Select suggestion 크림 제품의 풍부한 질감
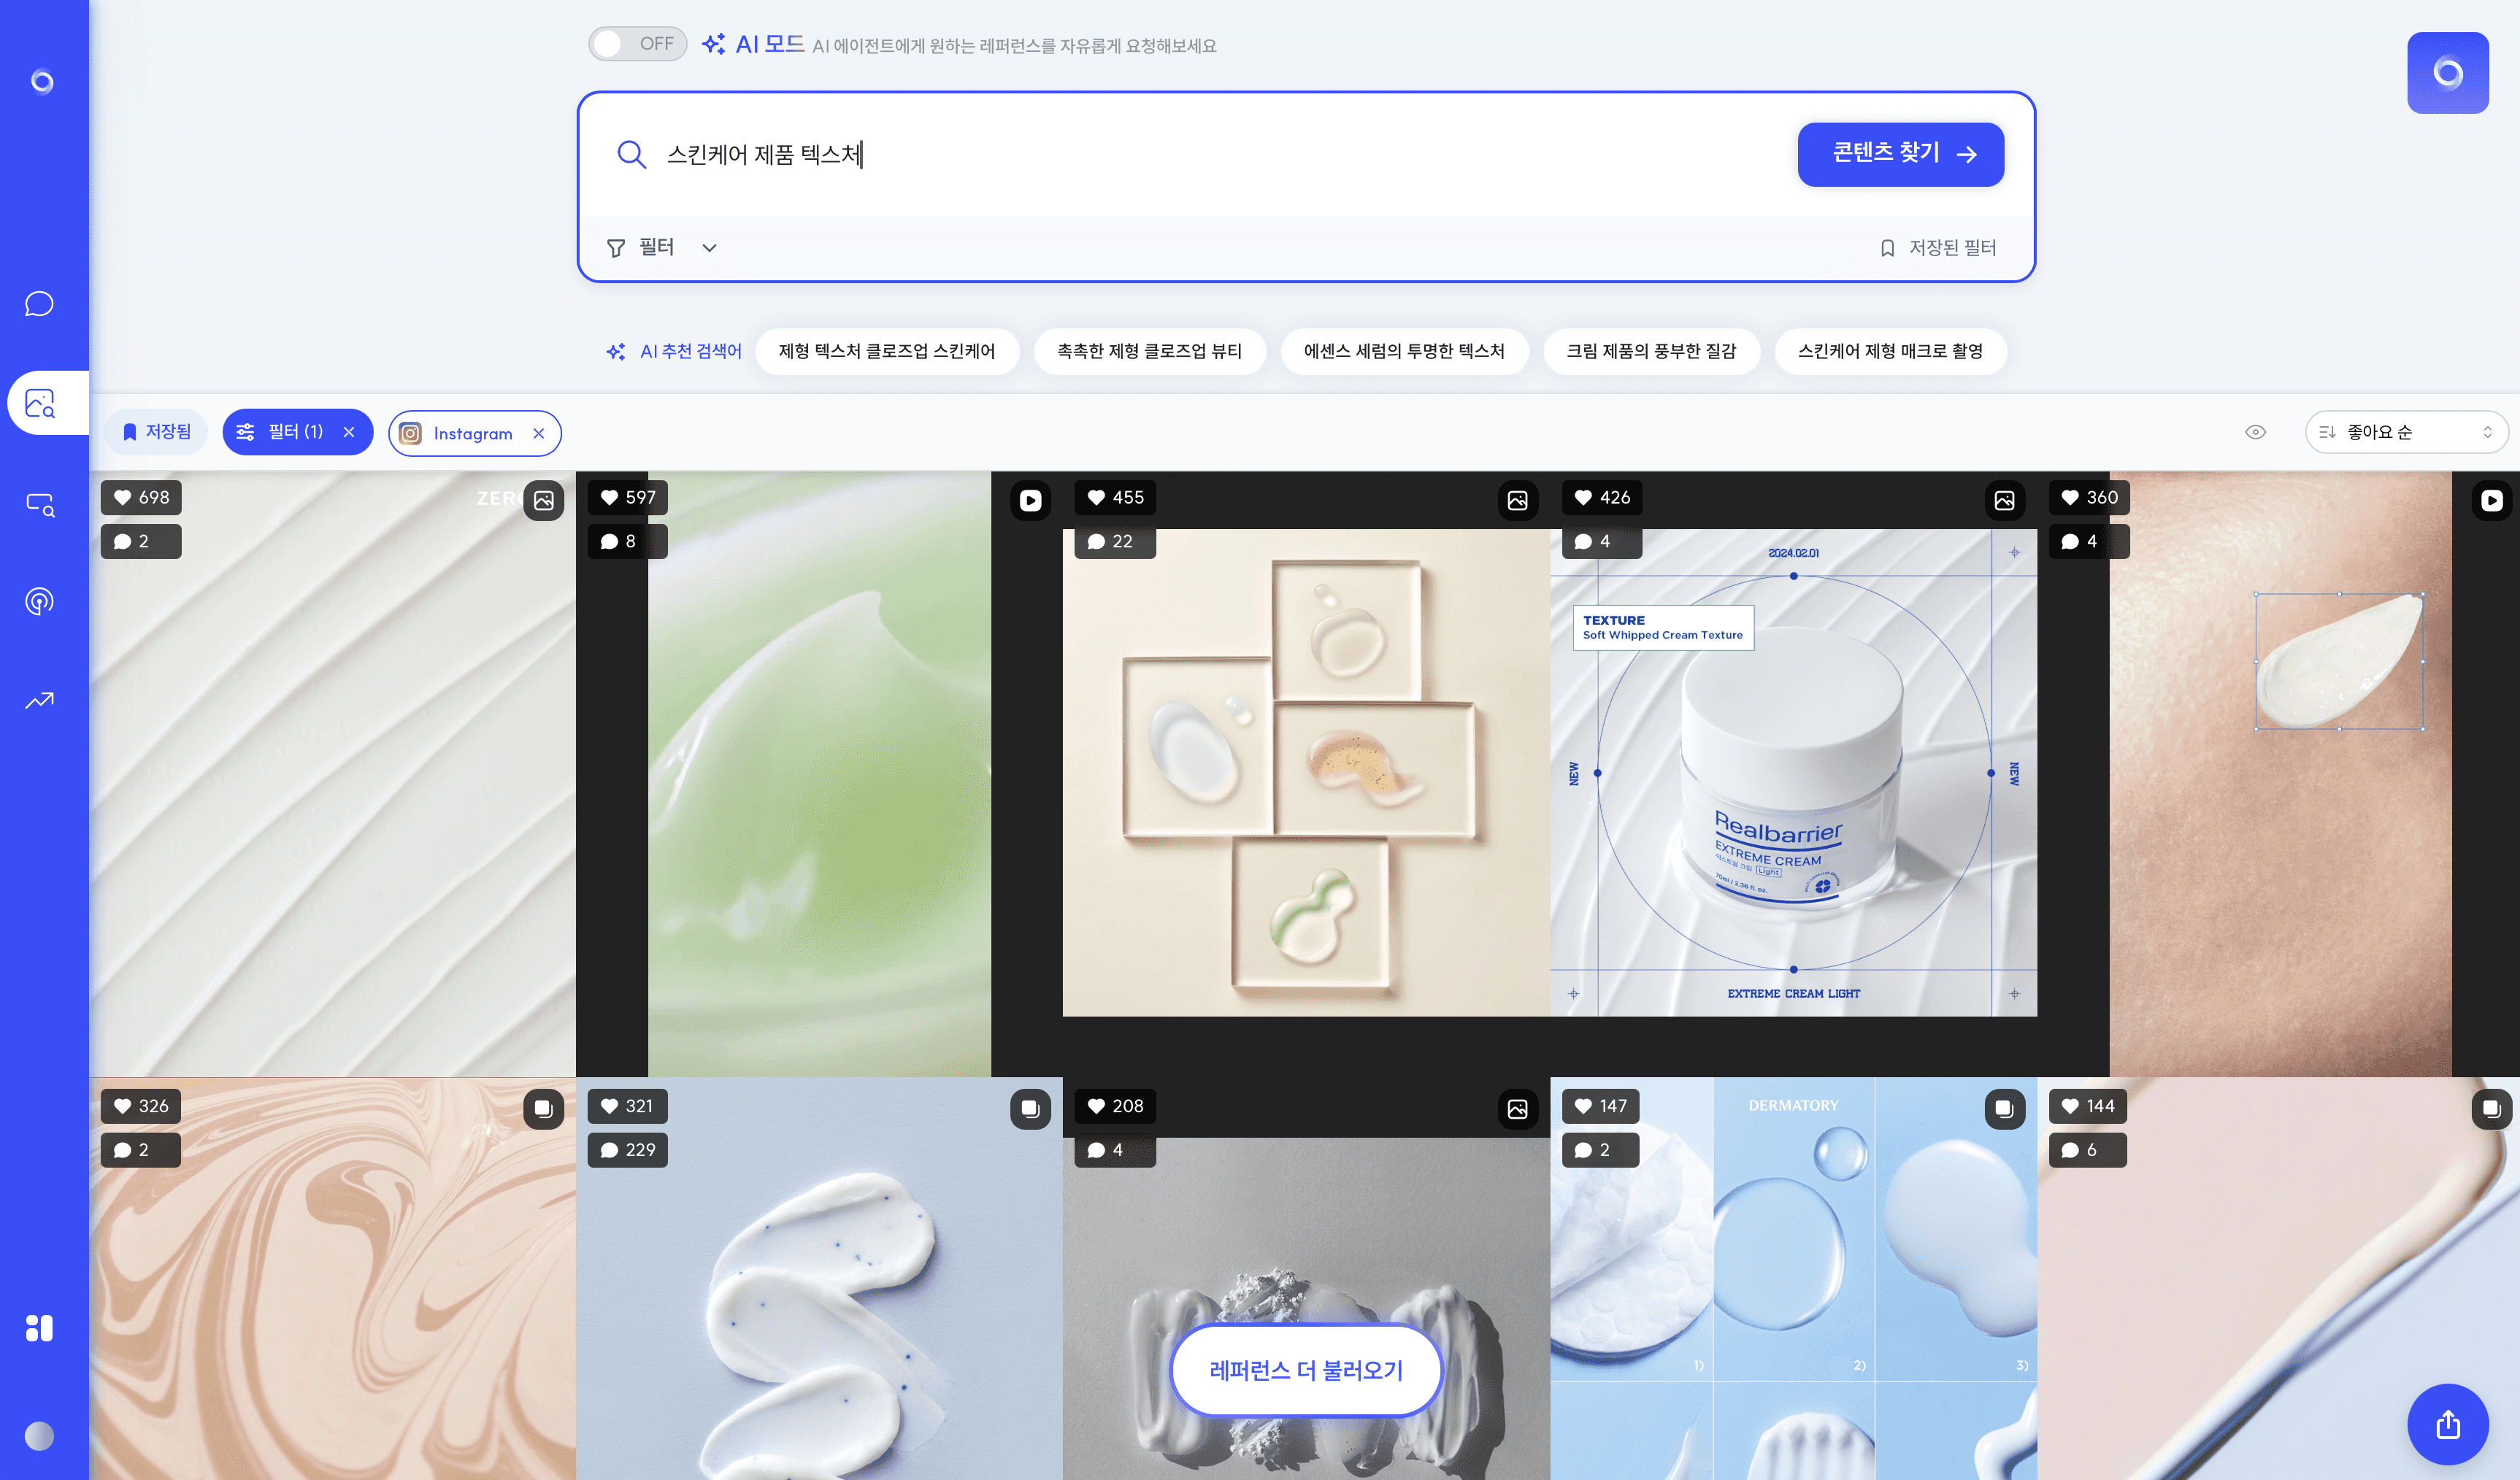2520x1480 pixels. click(x=1650, y=351)
